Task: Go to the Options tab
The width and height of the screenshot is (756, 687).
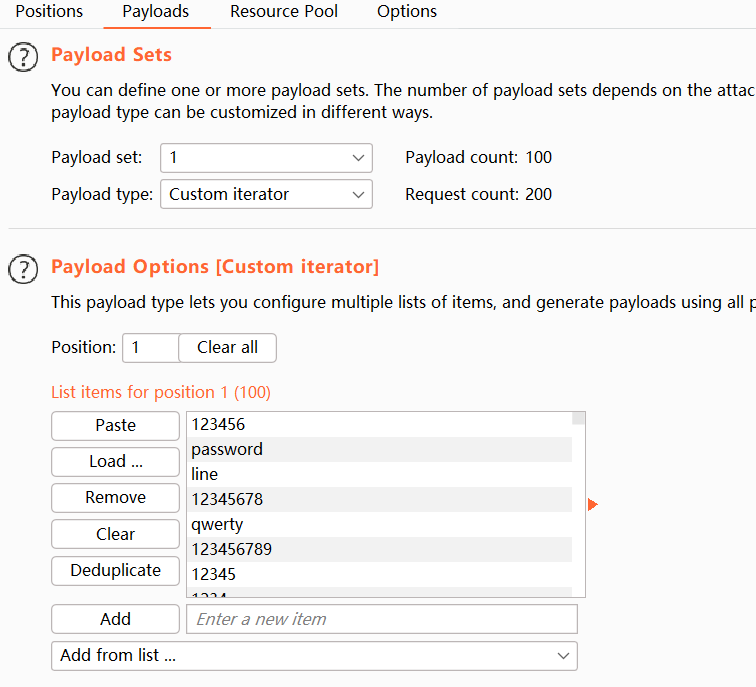Action: coord(407,12)
